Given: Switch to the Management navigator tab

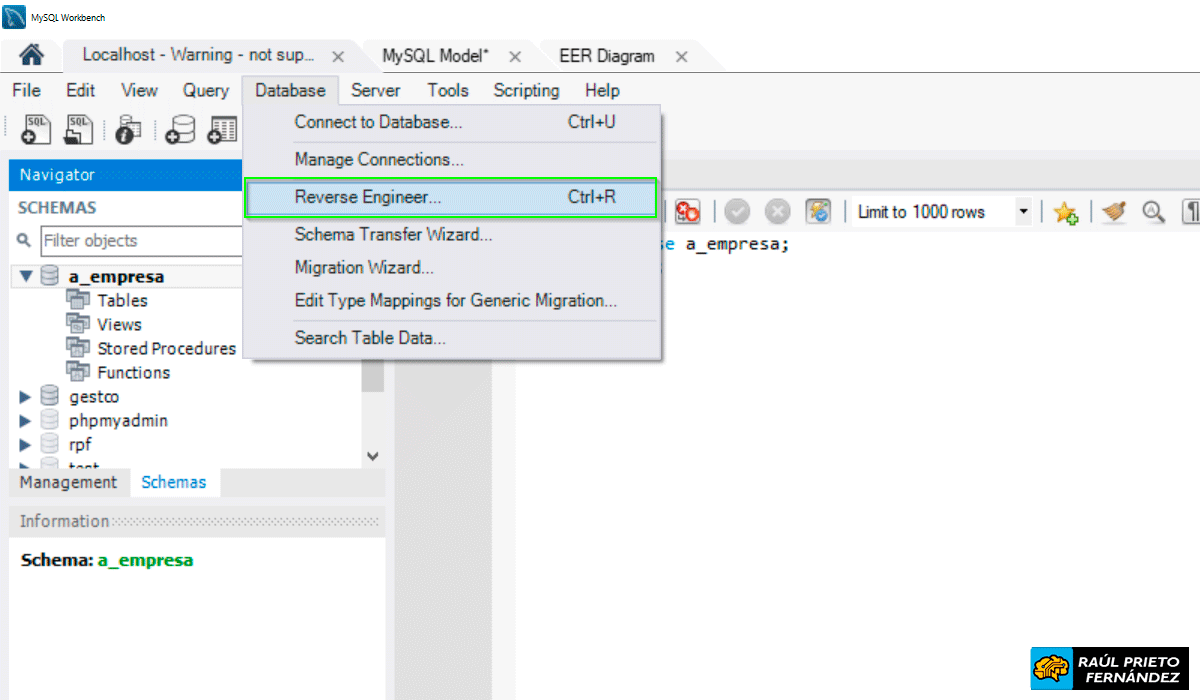Looking at the screenshot, I should (x=68, y=482).
